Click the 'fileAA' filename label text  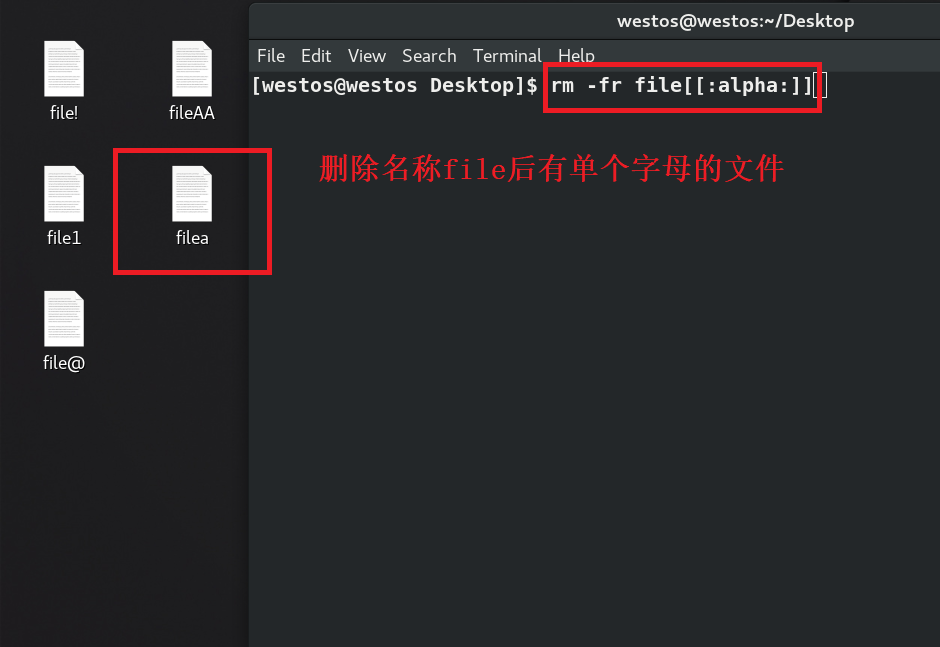[x=192, y=113]
